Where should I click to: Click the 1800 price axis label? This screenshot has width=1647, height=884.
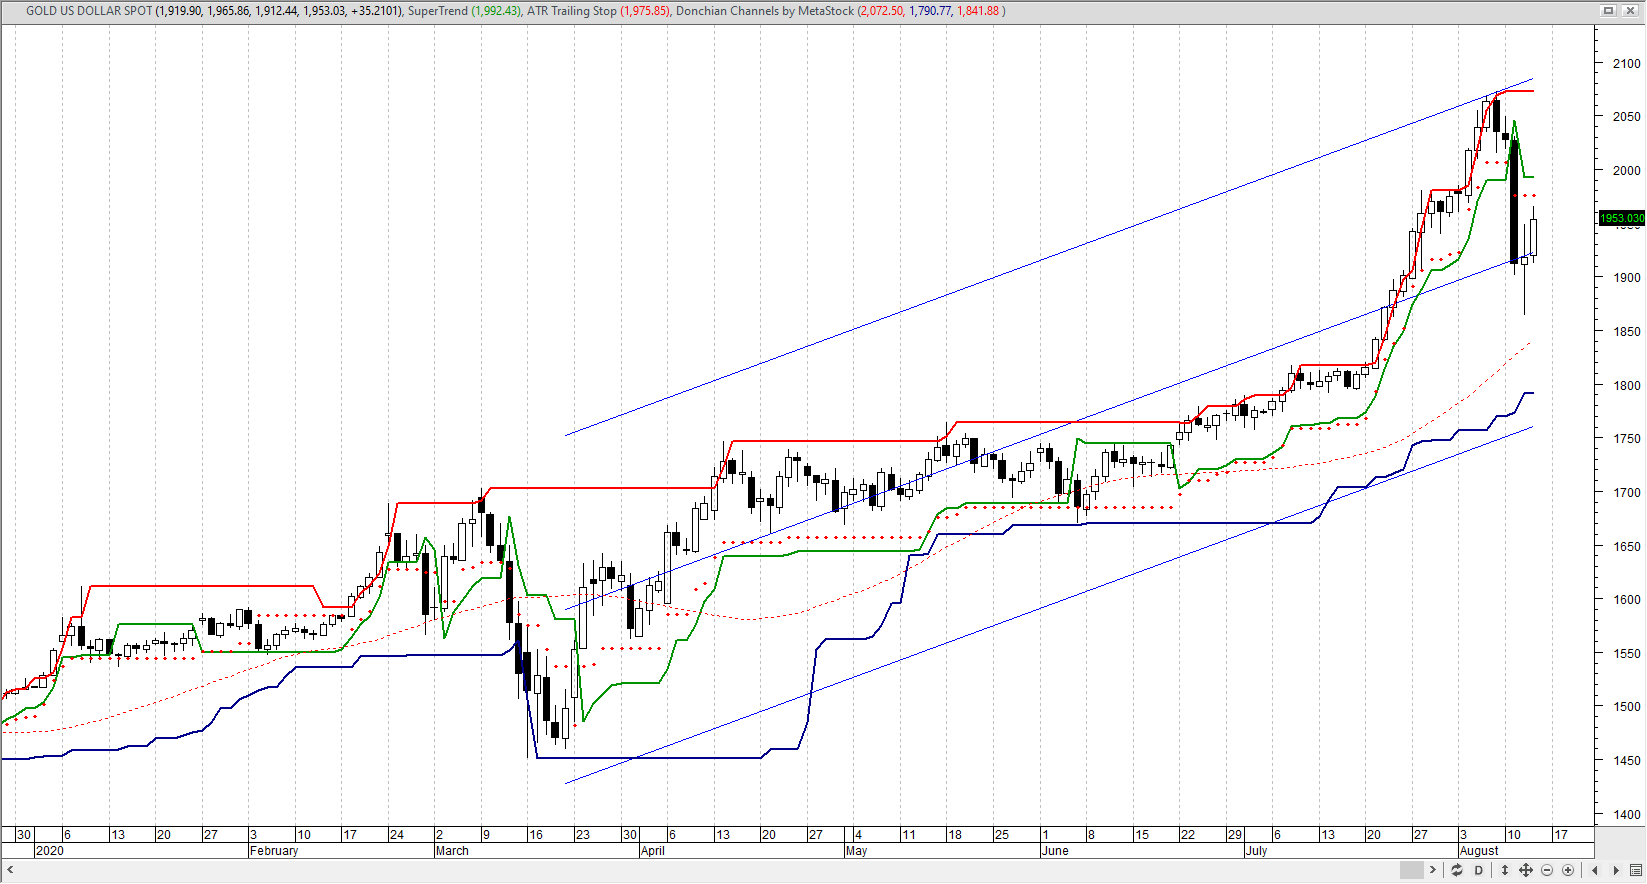pyautogui.click(x=1627, y=386)
